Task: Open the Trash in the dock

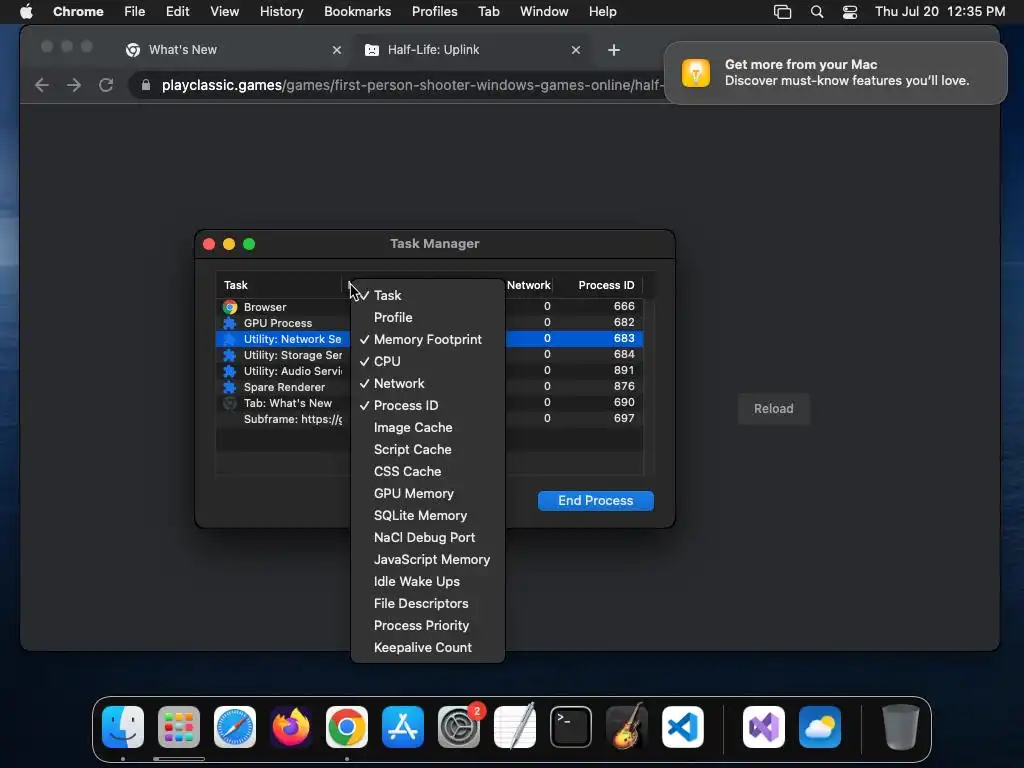Action: (x=901, y=727)
